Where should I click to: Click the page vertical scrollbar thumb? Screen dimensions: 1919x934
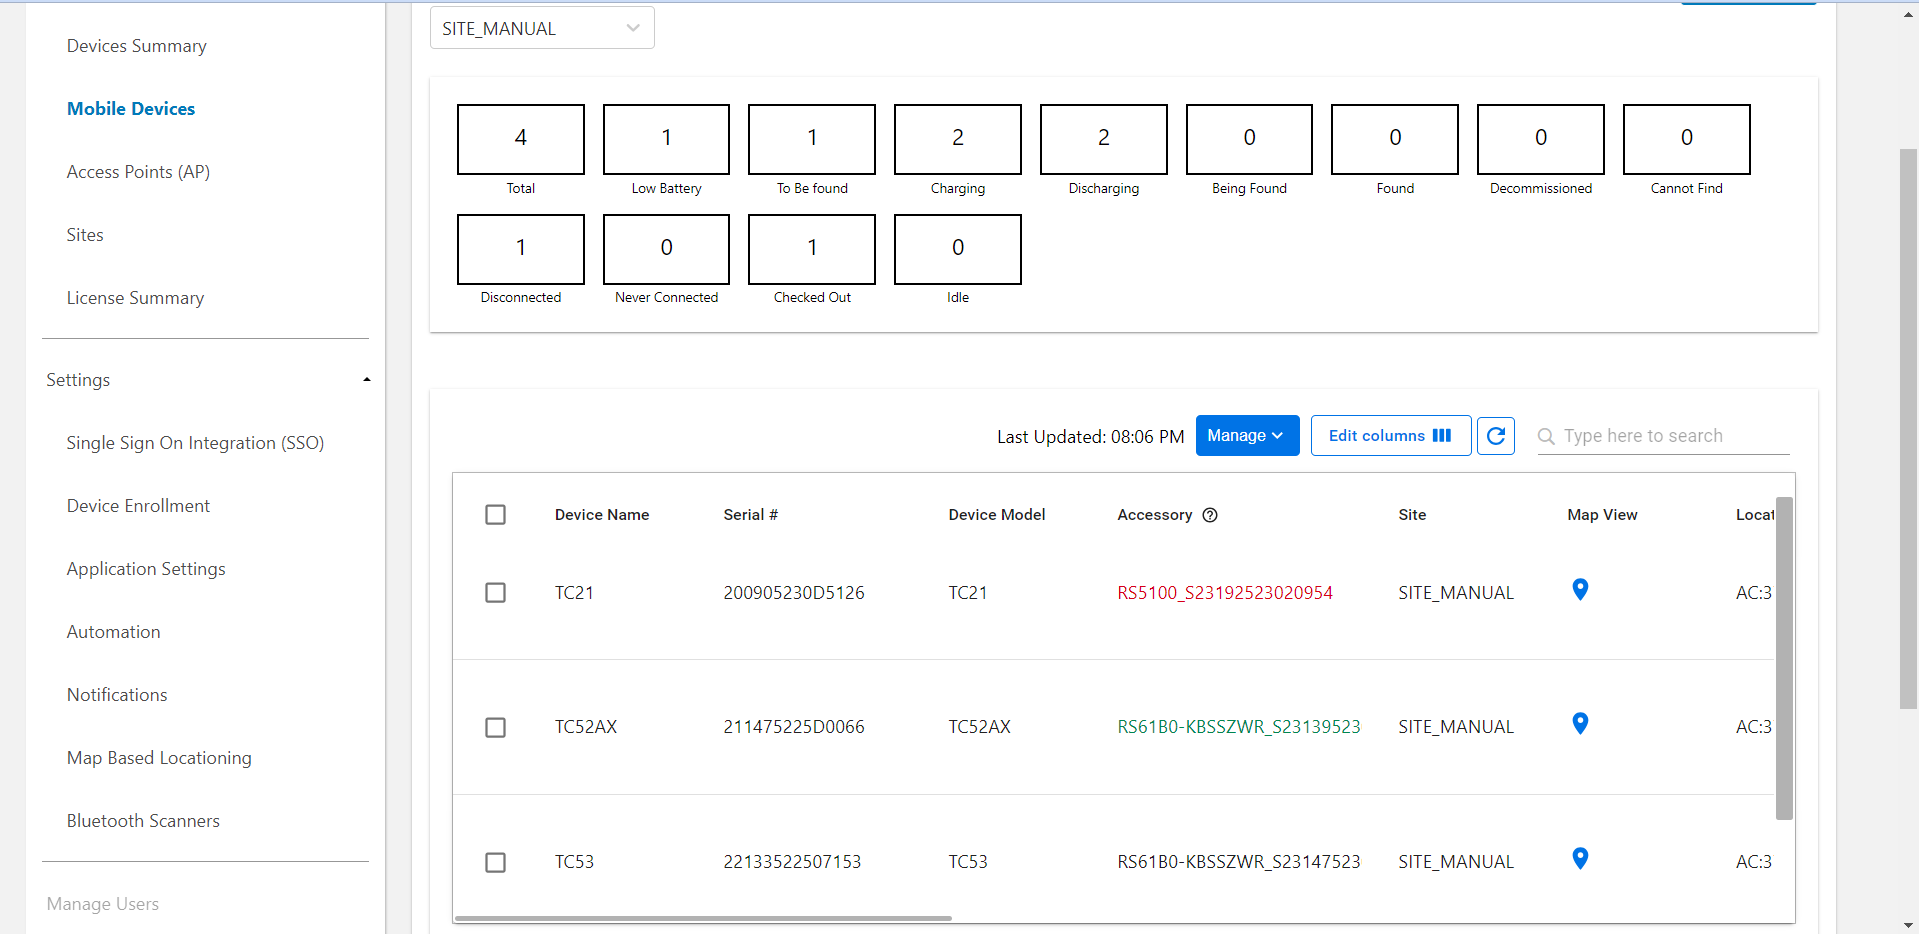click(x=1908, y=429)
